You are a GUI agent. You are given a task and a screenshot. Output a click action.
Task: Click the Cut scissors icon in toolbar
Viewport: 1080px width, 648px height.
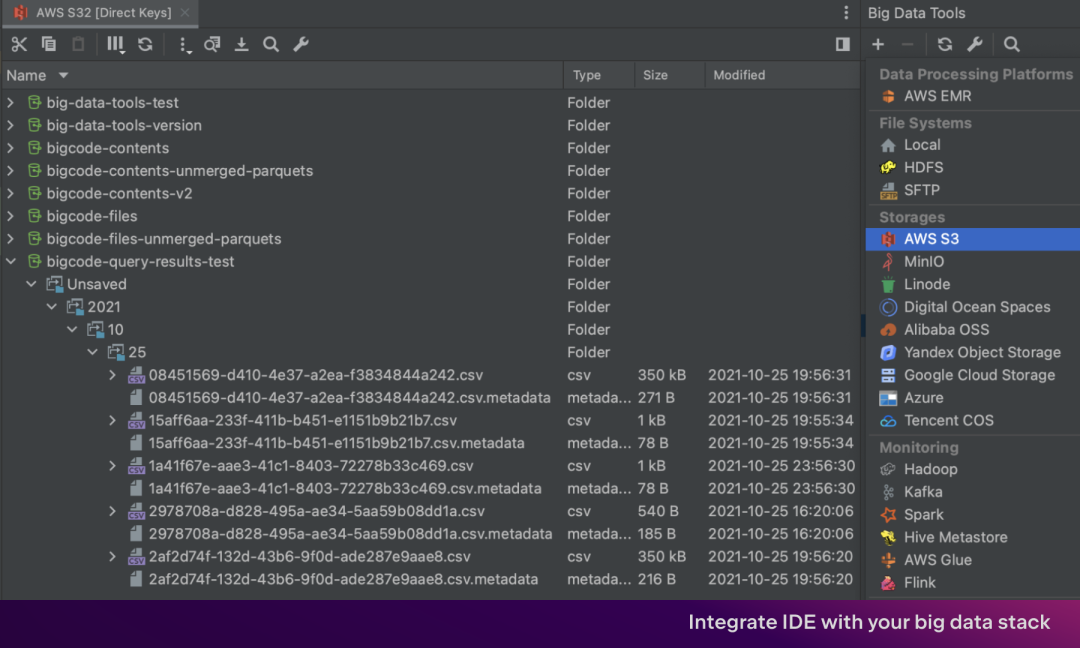pyautogui.click(x=19, y=44)
